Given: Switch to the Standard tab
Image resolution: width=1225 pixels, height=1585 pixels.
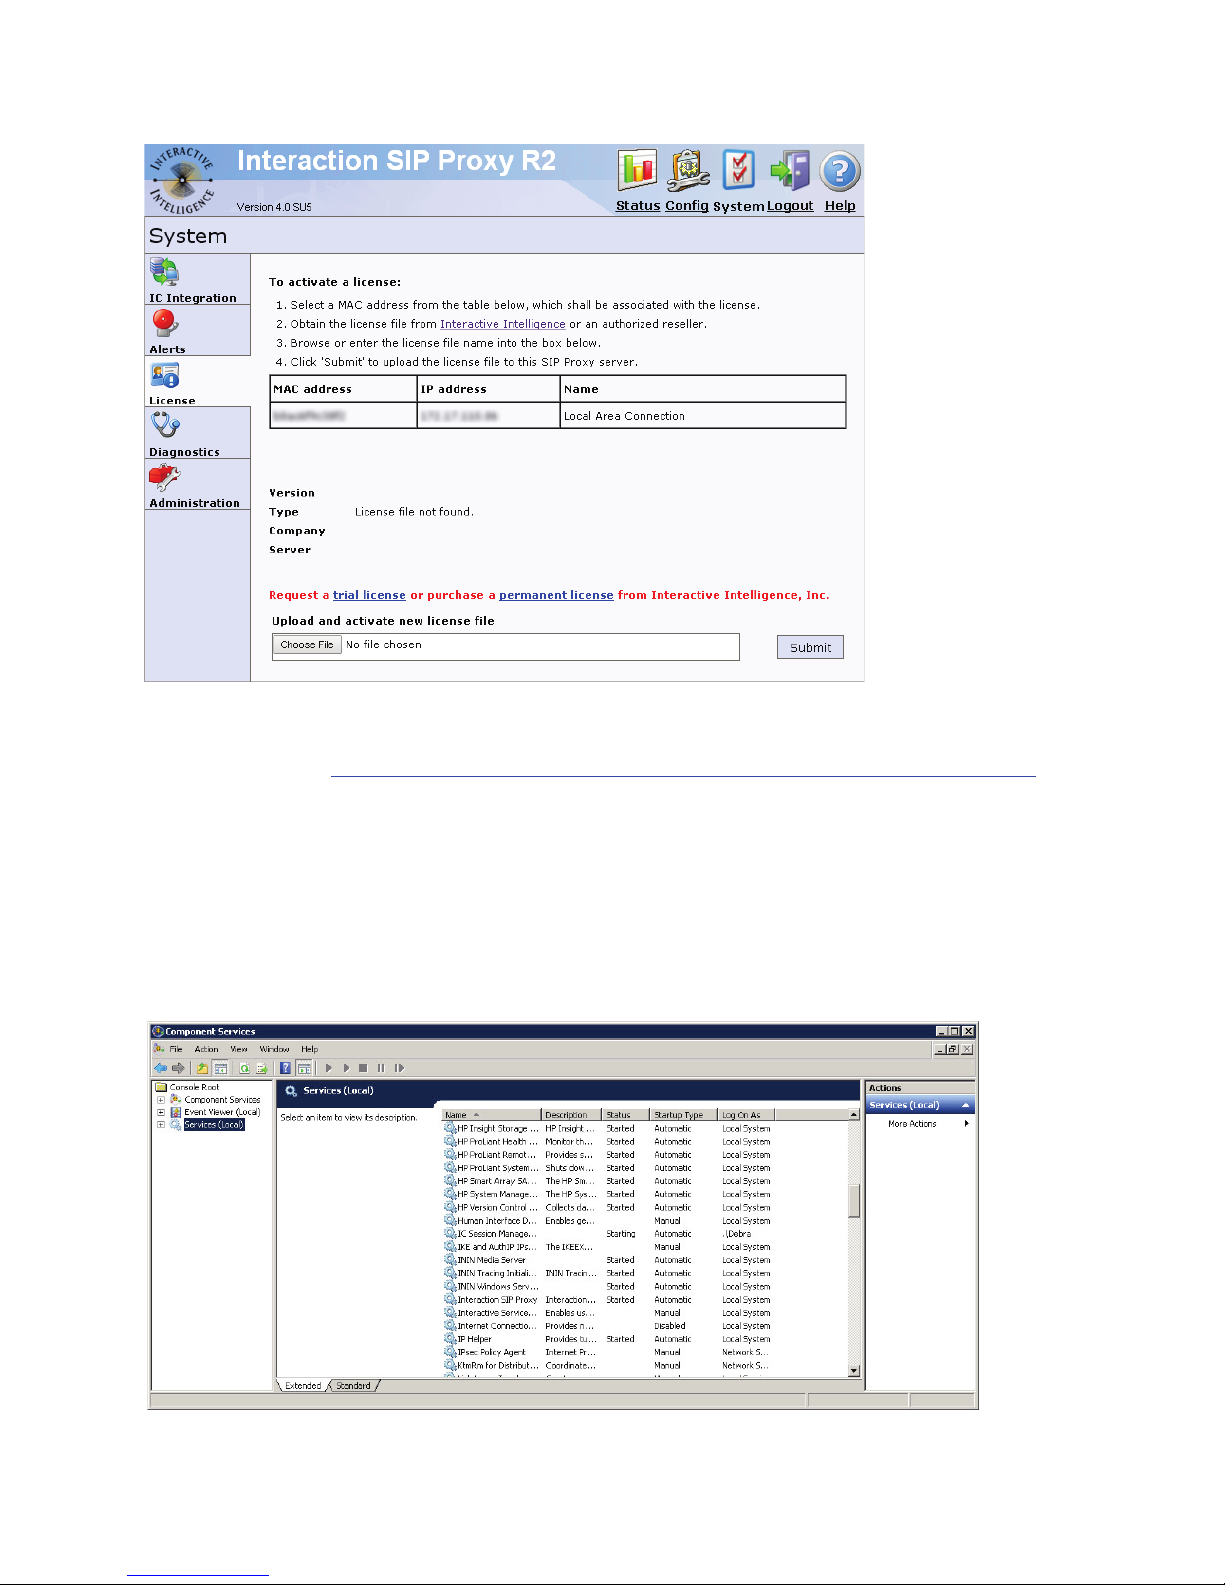Looking at the screenshot, I should (353, 1386).
